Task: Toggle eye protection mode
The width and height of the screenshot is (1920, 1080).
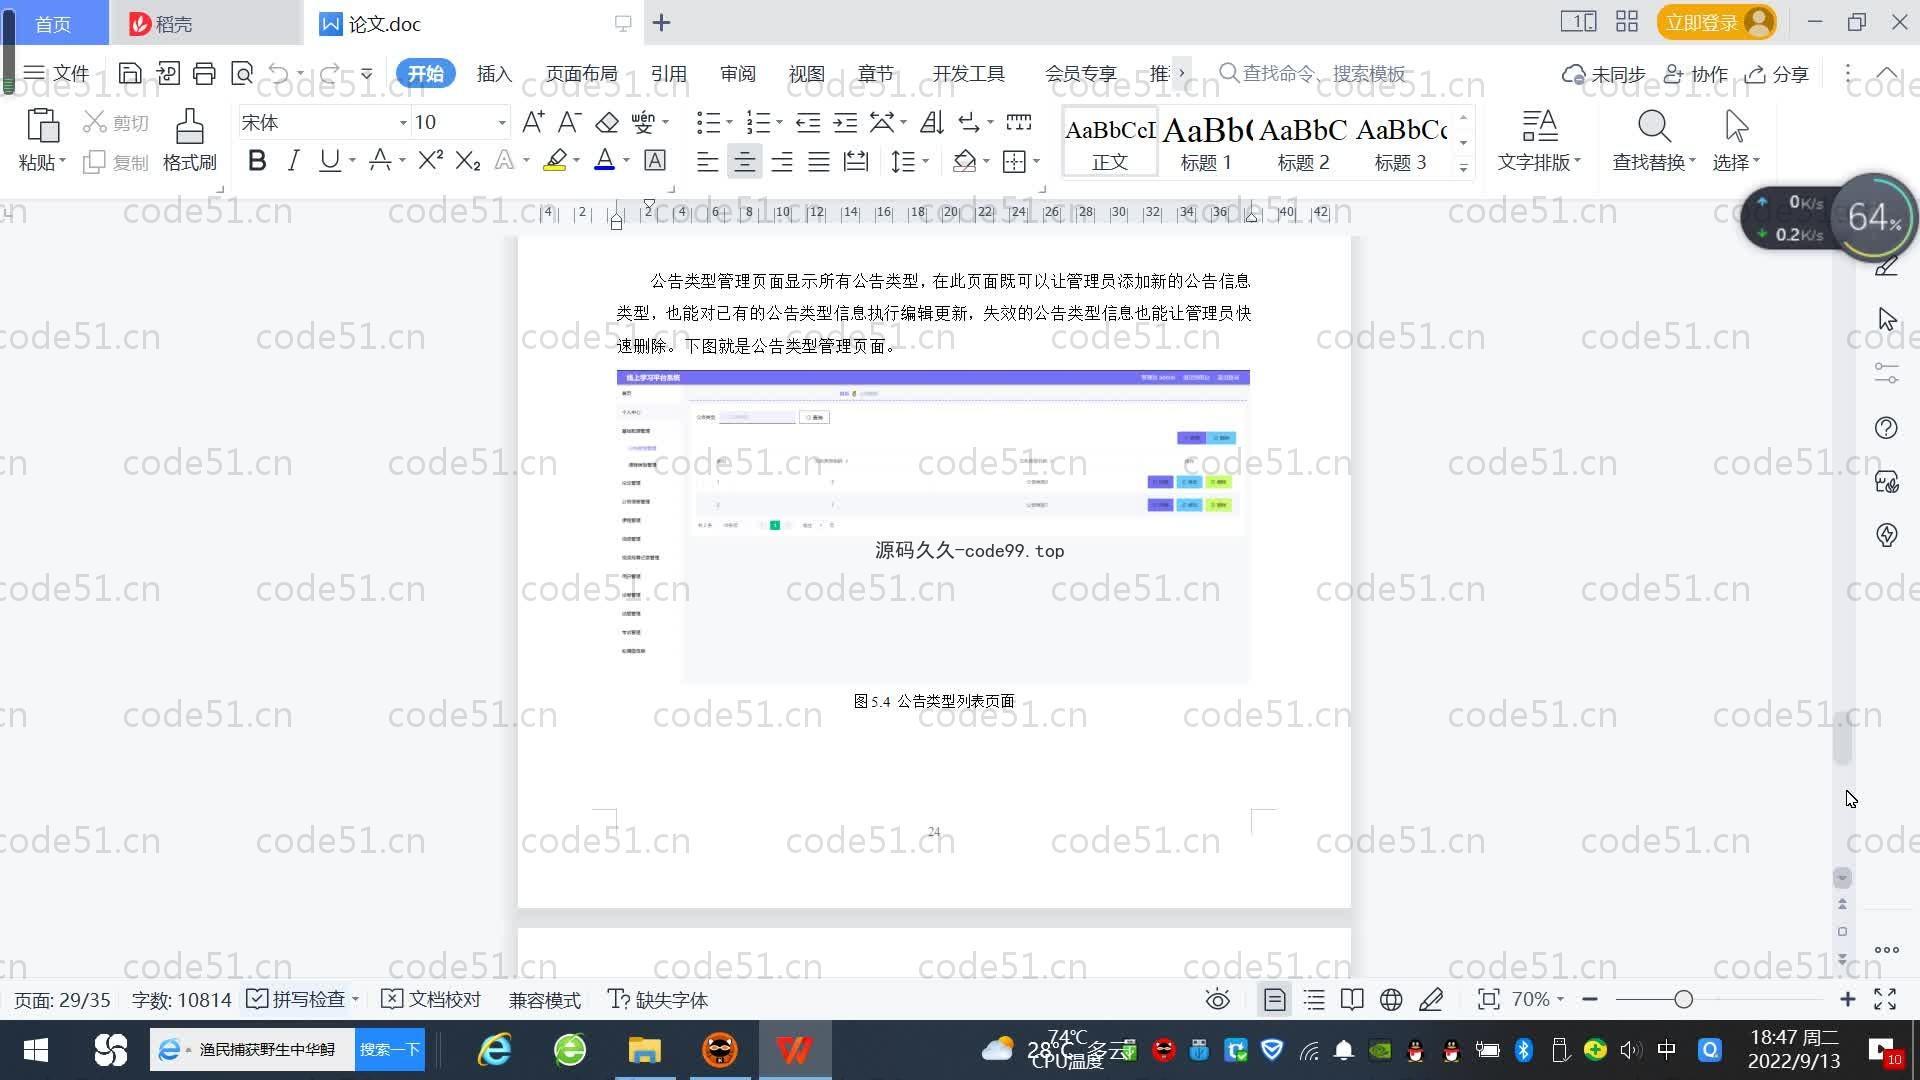Action: 1217,999
